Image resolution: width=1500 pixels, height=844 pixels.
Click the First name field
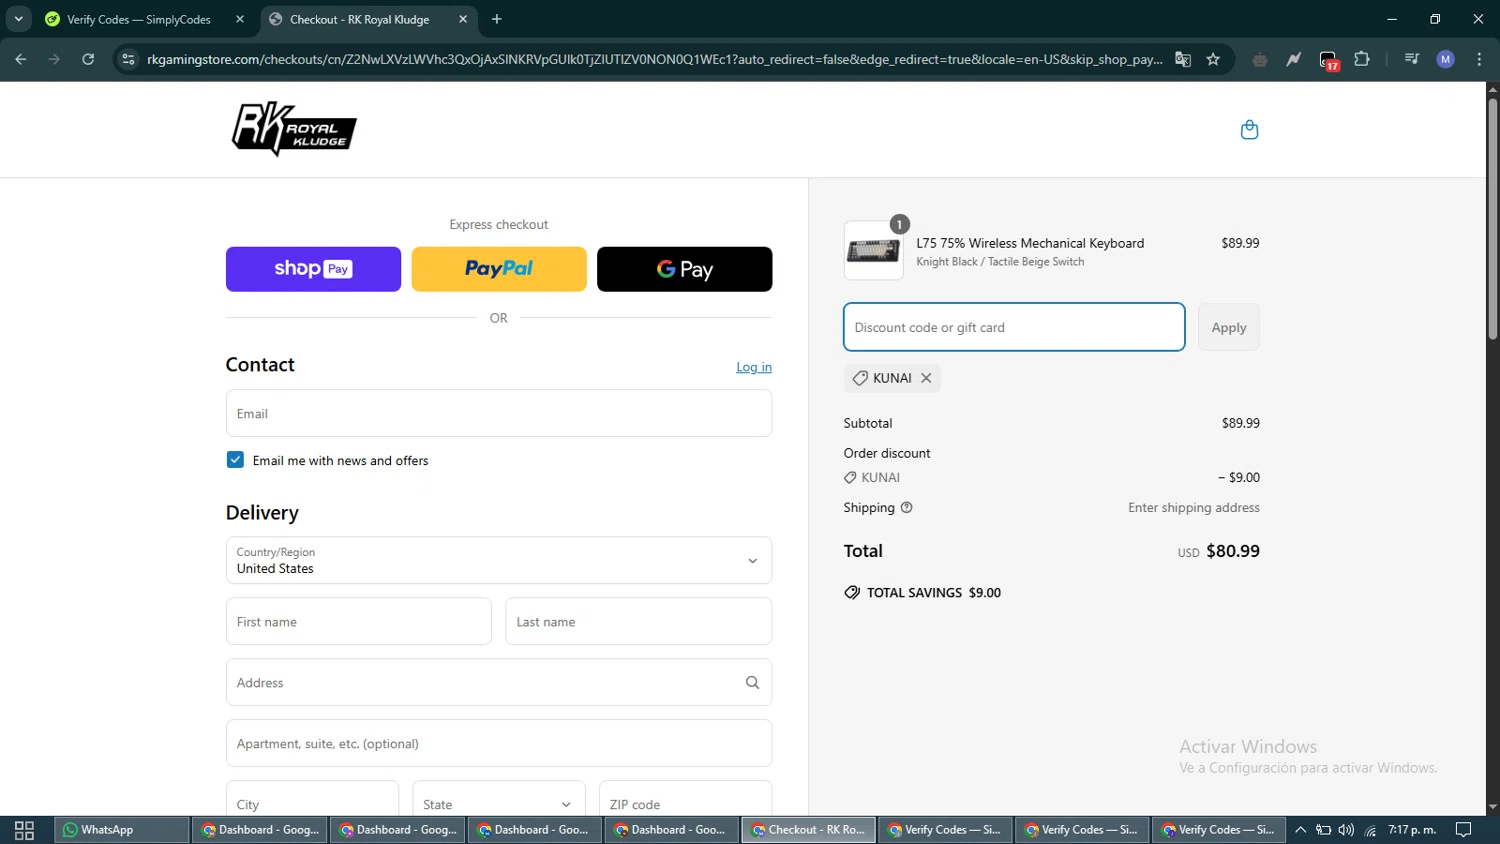tap(359, 621)
